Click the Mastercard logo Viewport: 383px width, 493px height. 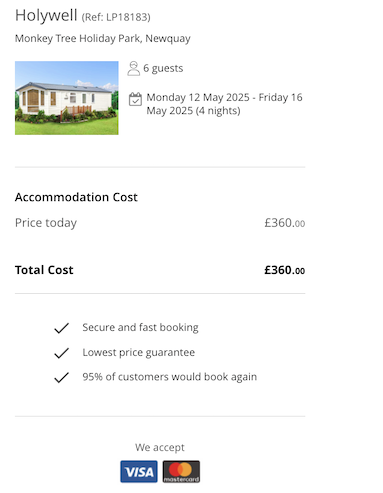181,471
